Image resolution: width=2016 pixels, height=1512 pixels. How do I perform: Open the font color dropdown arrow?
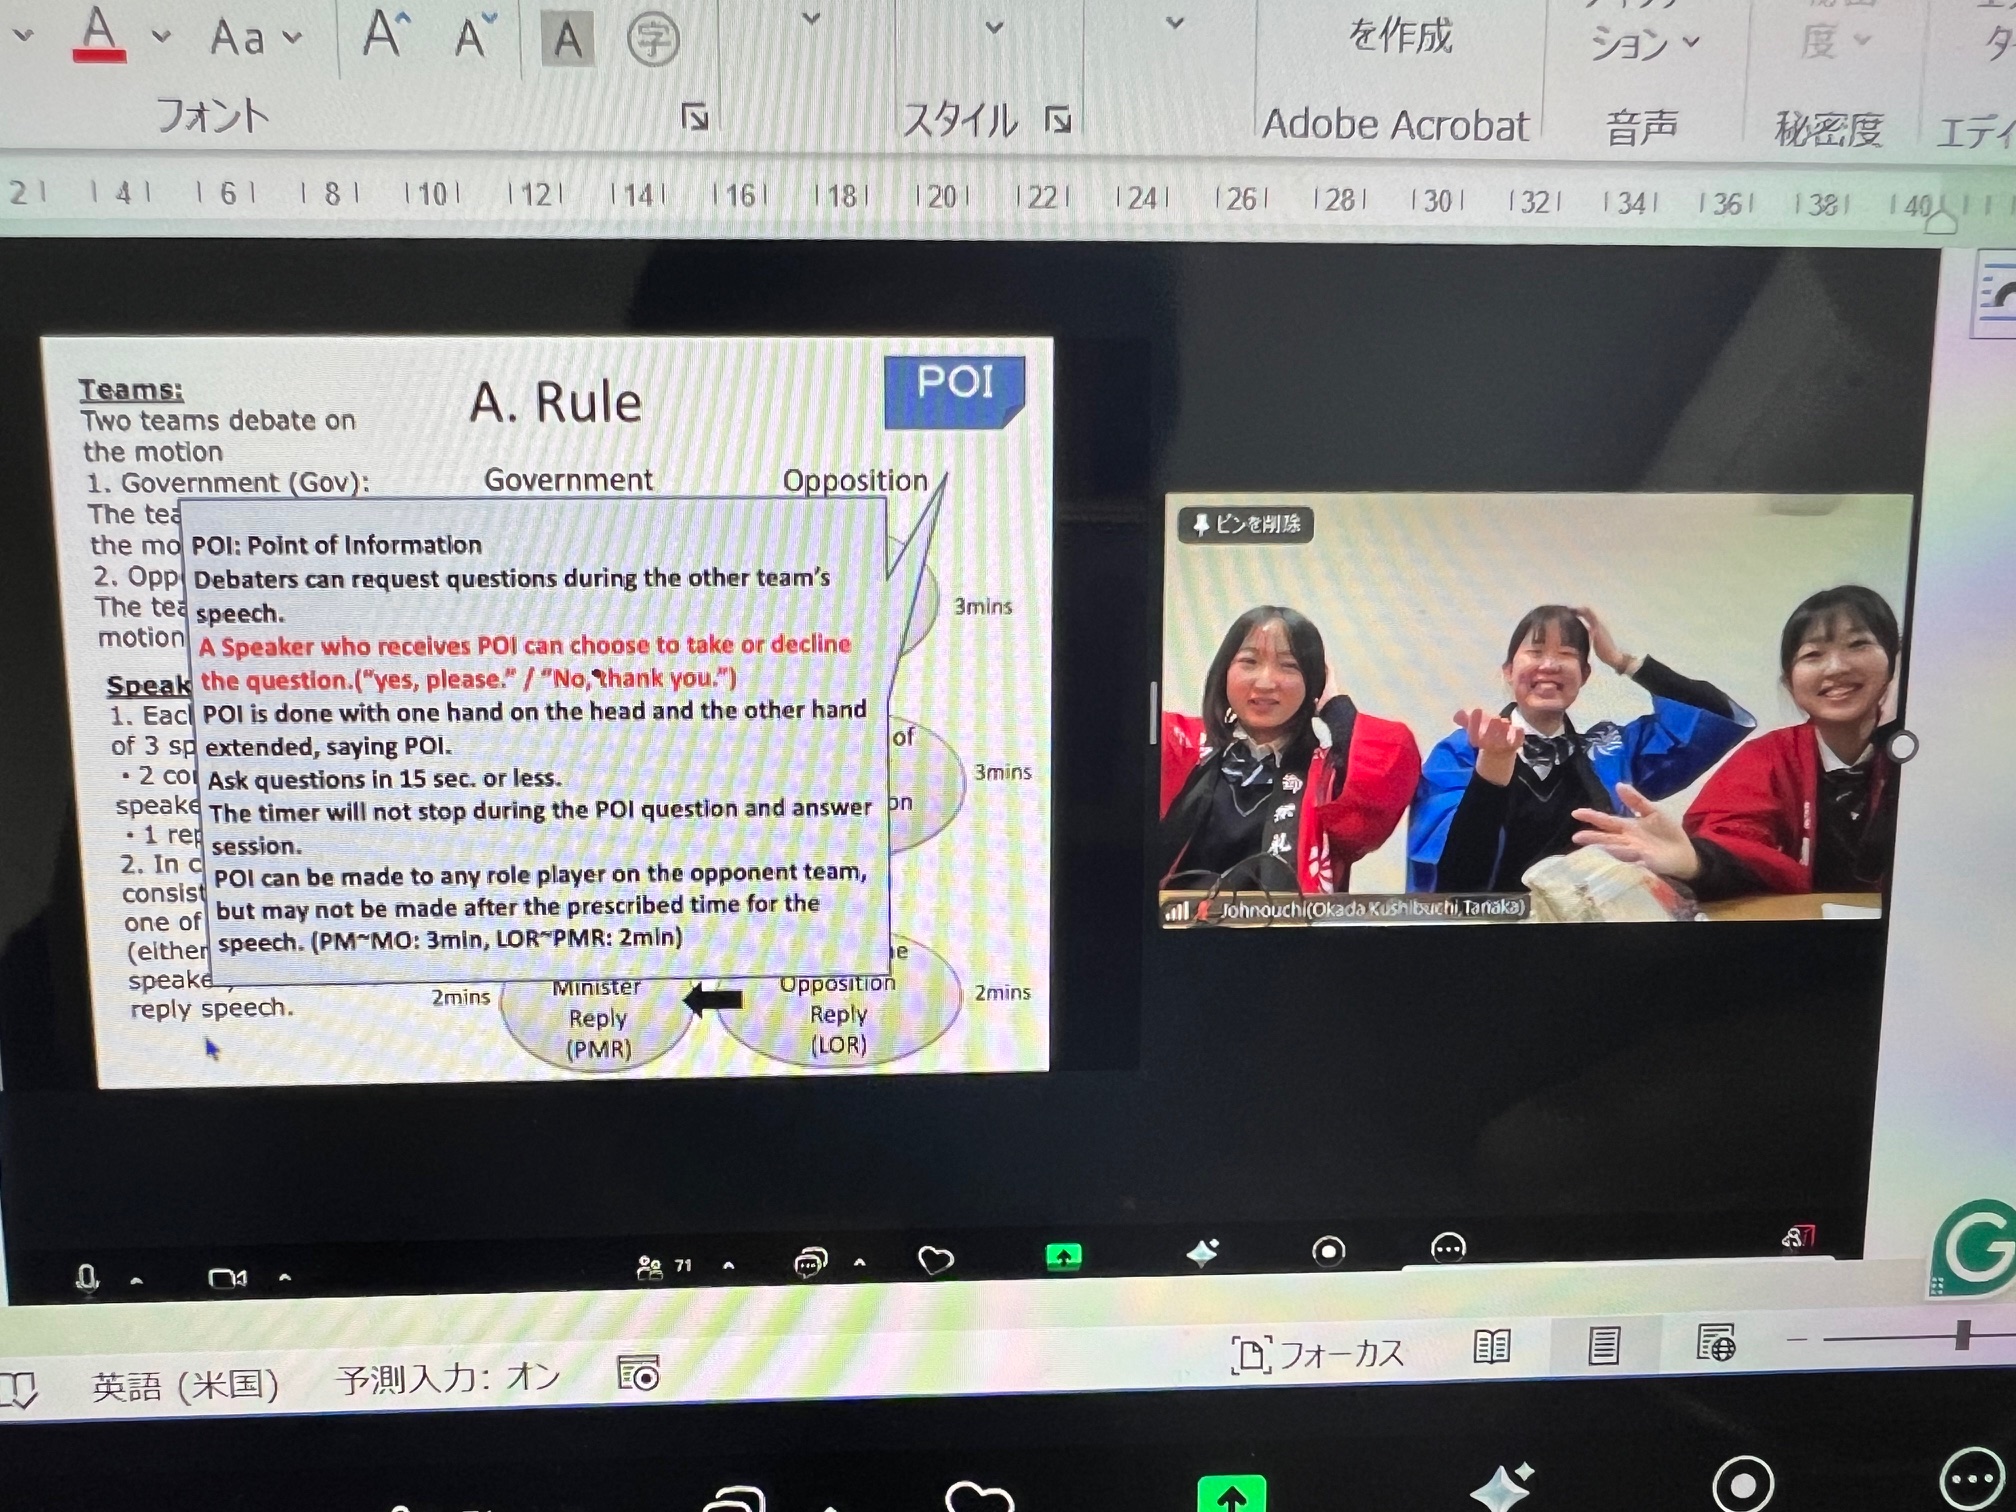pos(161,37)
